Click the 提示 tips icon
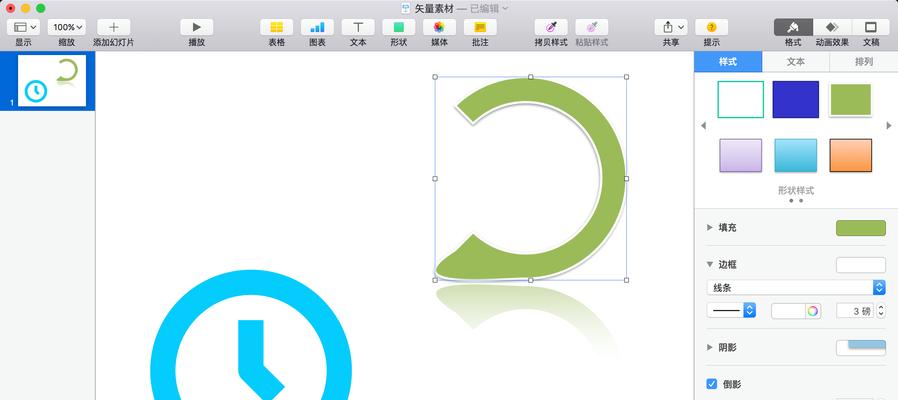898x400 pixels. (x=711, y=27)
